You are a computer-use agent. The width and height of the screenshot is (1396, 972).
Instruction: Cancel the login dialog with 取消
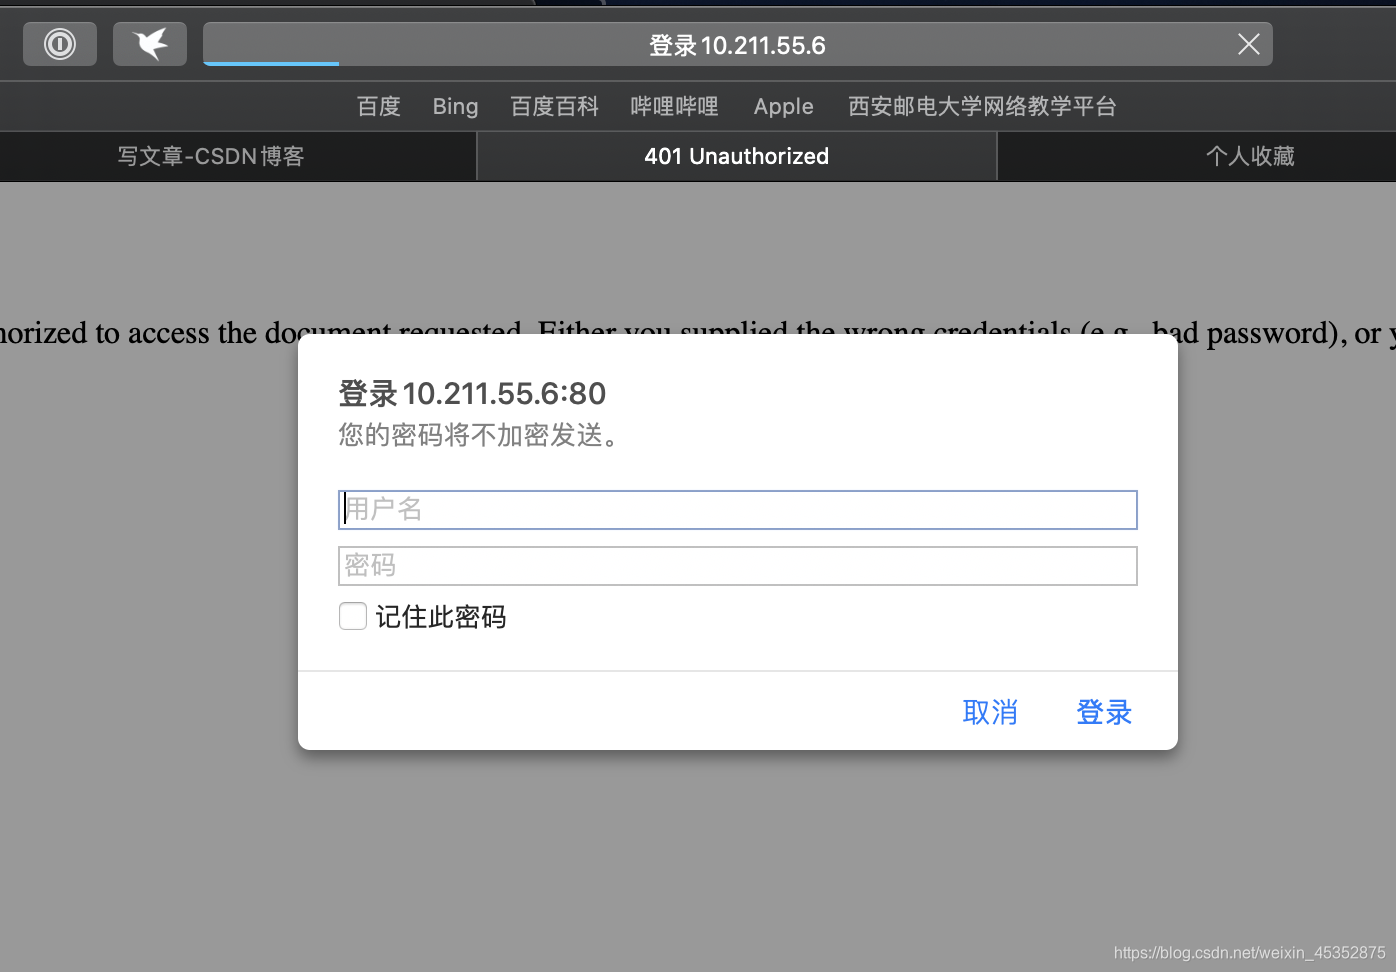(990, 712)
